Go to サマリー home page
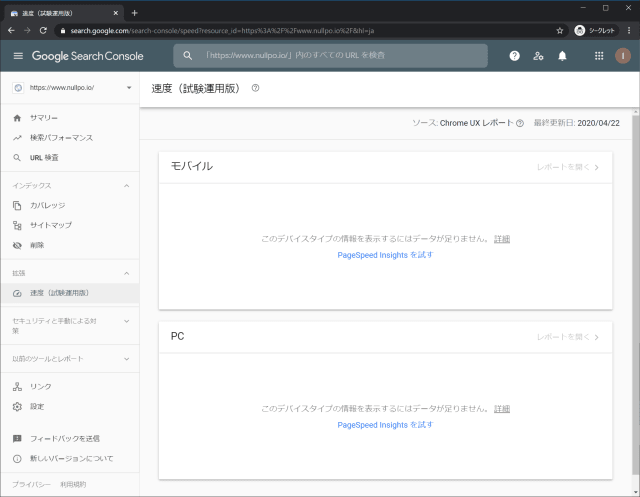The height and width of the screenshot is (497, 640). (69, 118)
